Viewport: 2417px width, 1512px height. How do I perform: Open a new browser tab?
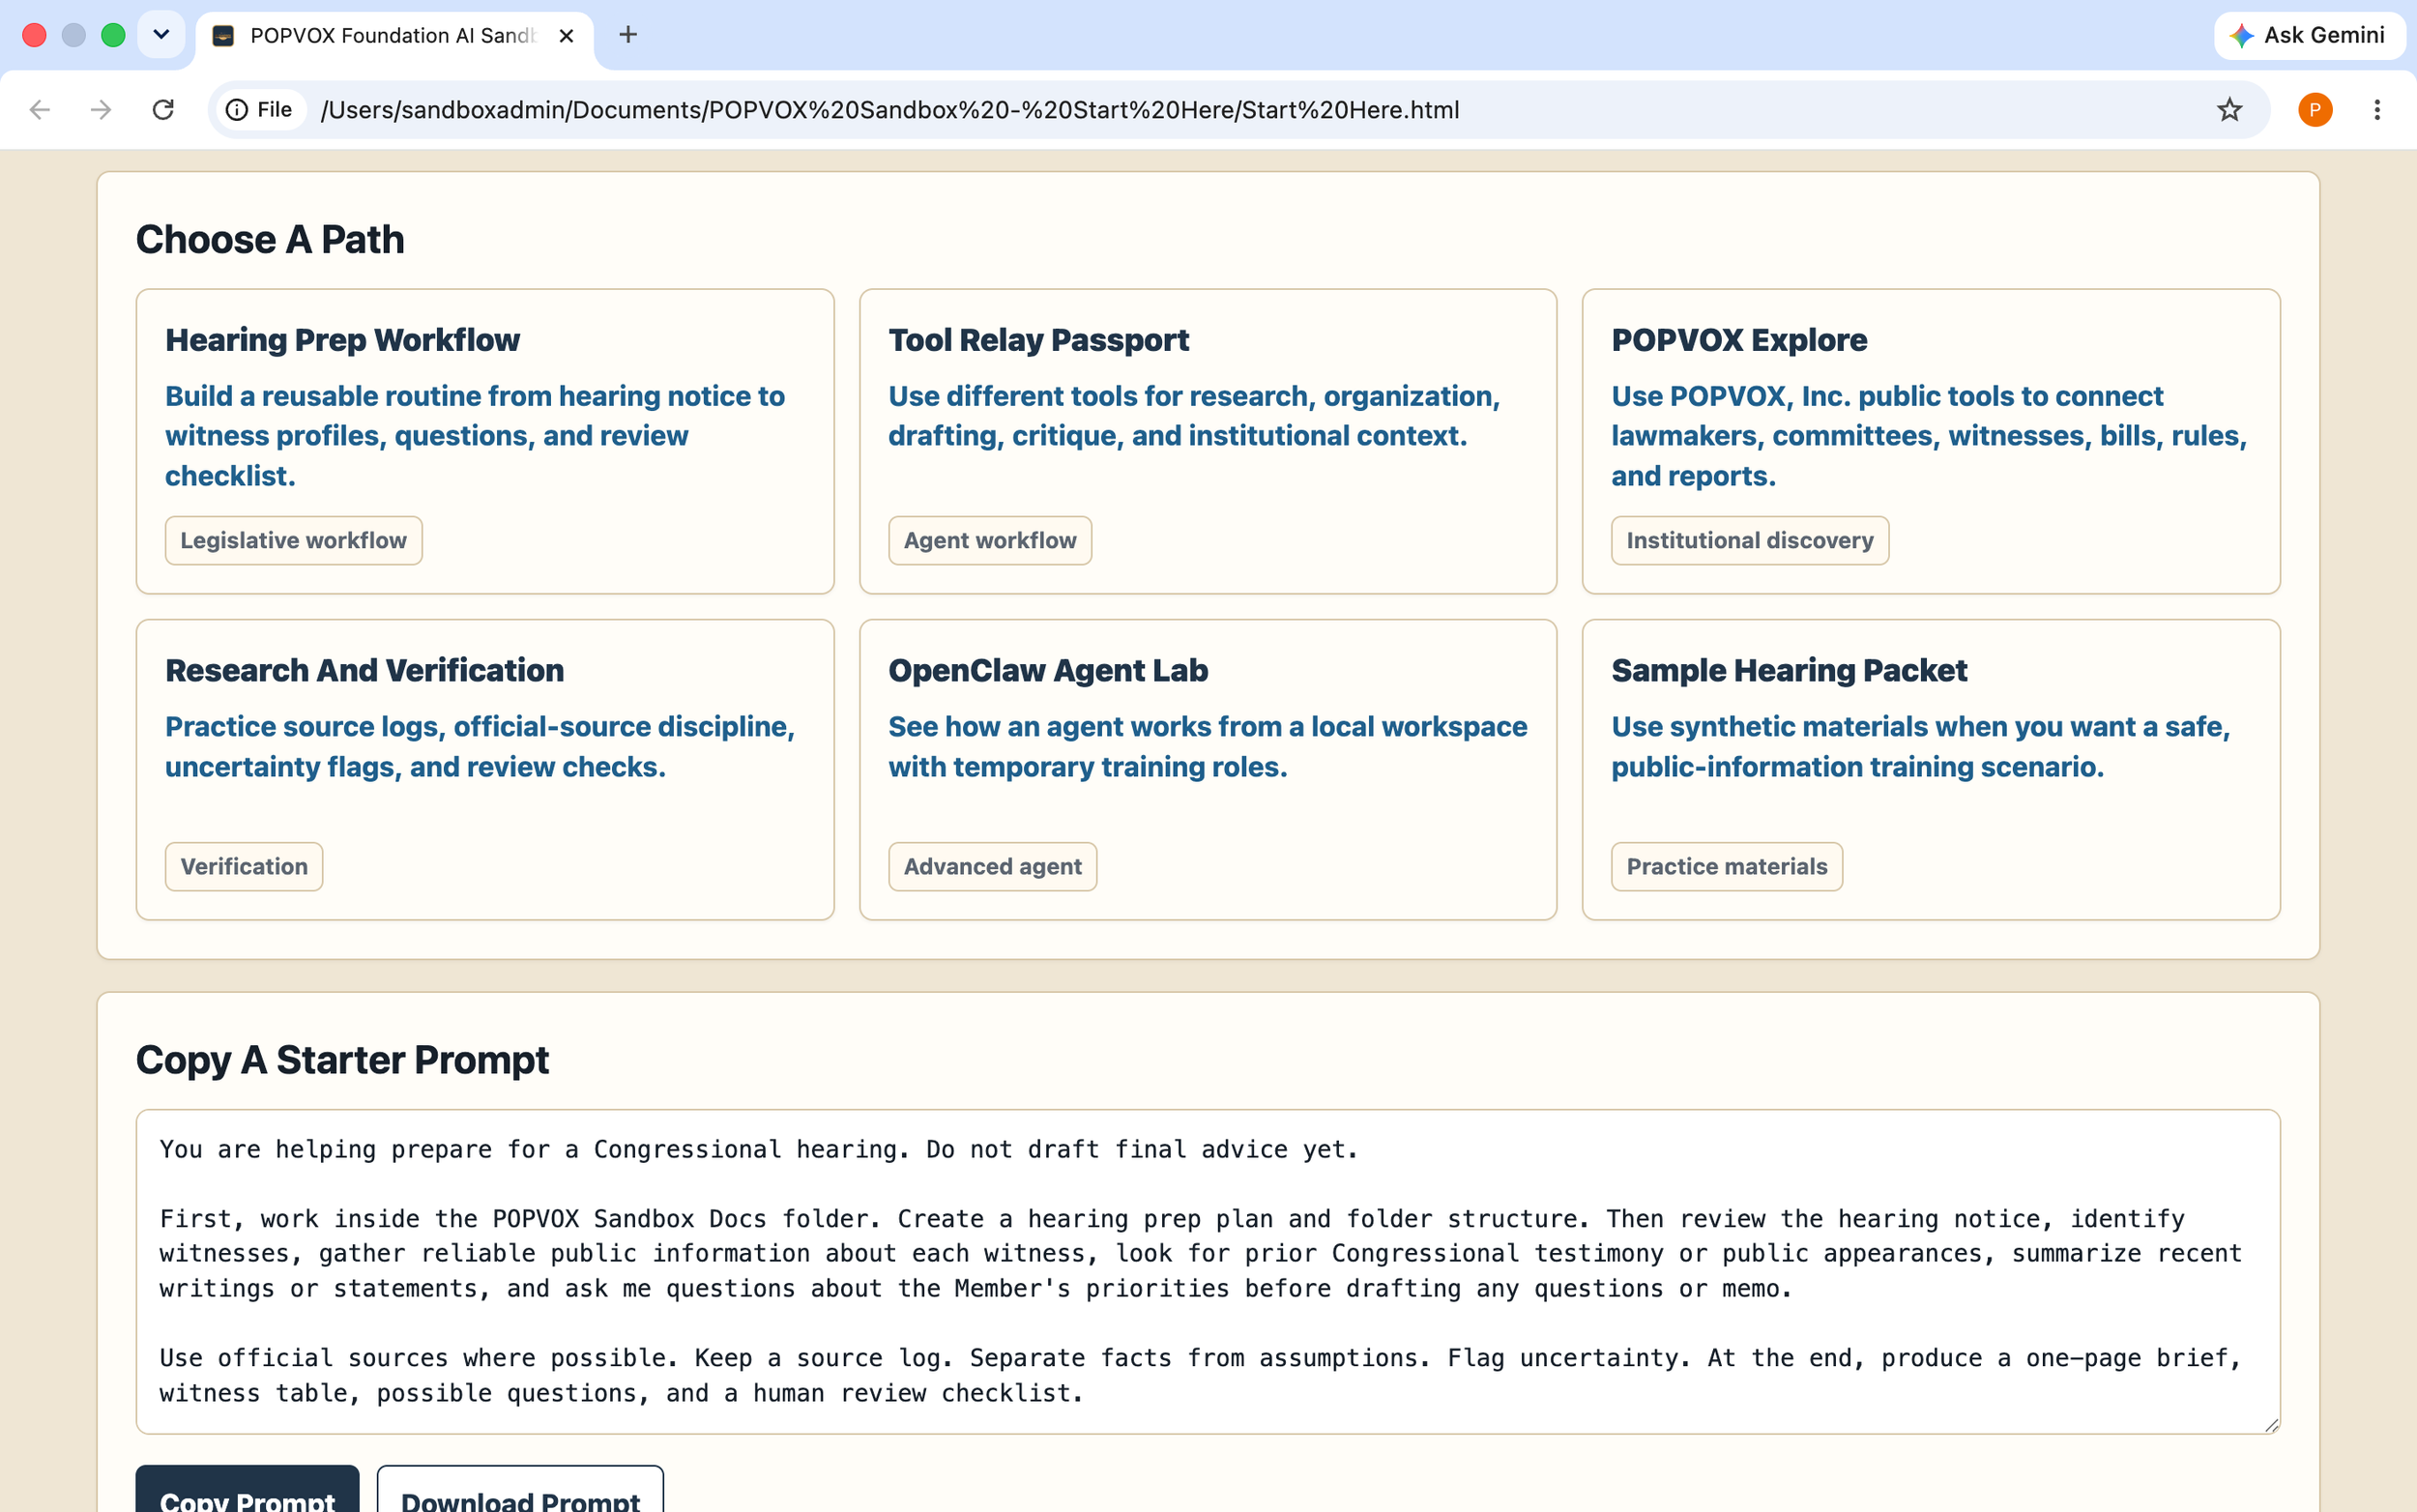pos(628,35)
